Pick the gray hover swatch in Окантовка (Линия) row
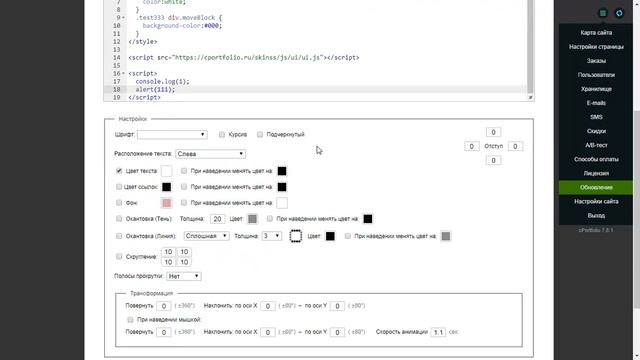Viewport: 640px width, 360px height. [446, 236]
